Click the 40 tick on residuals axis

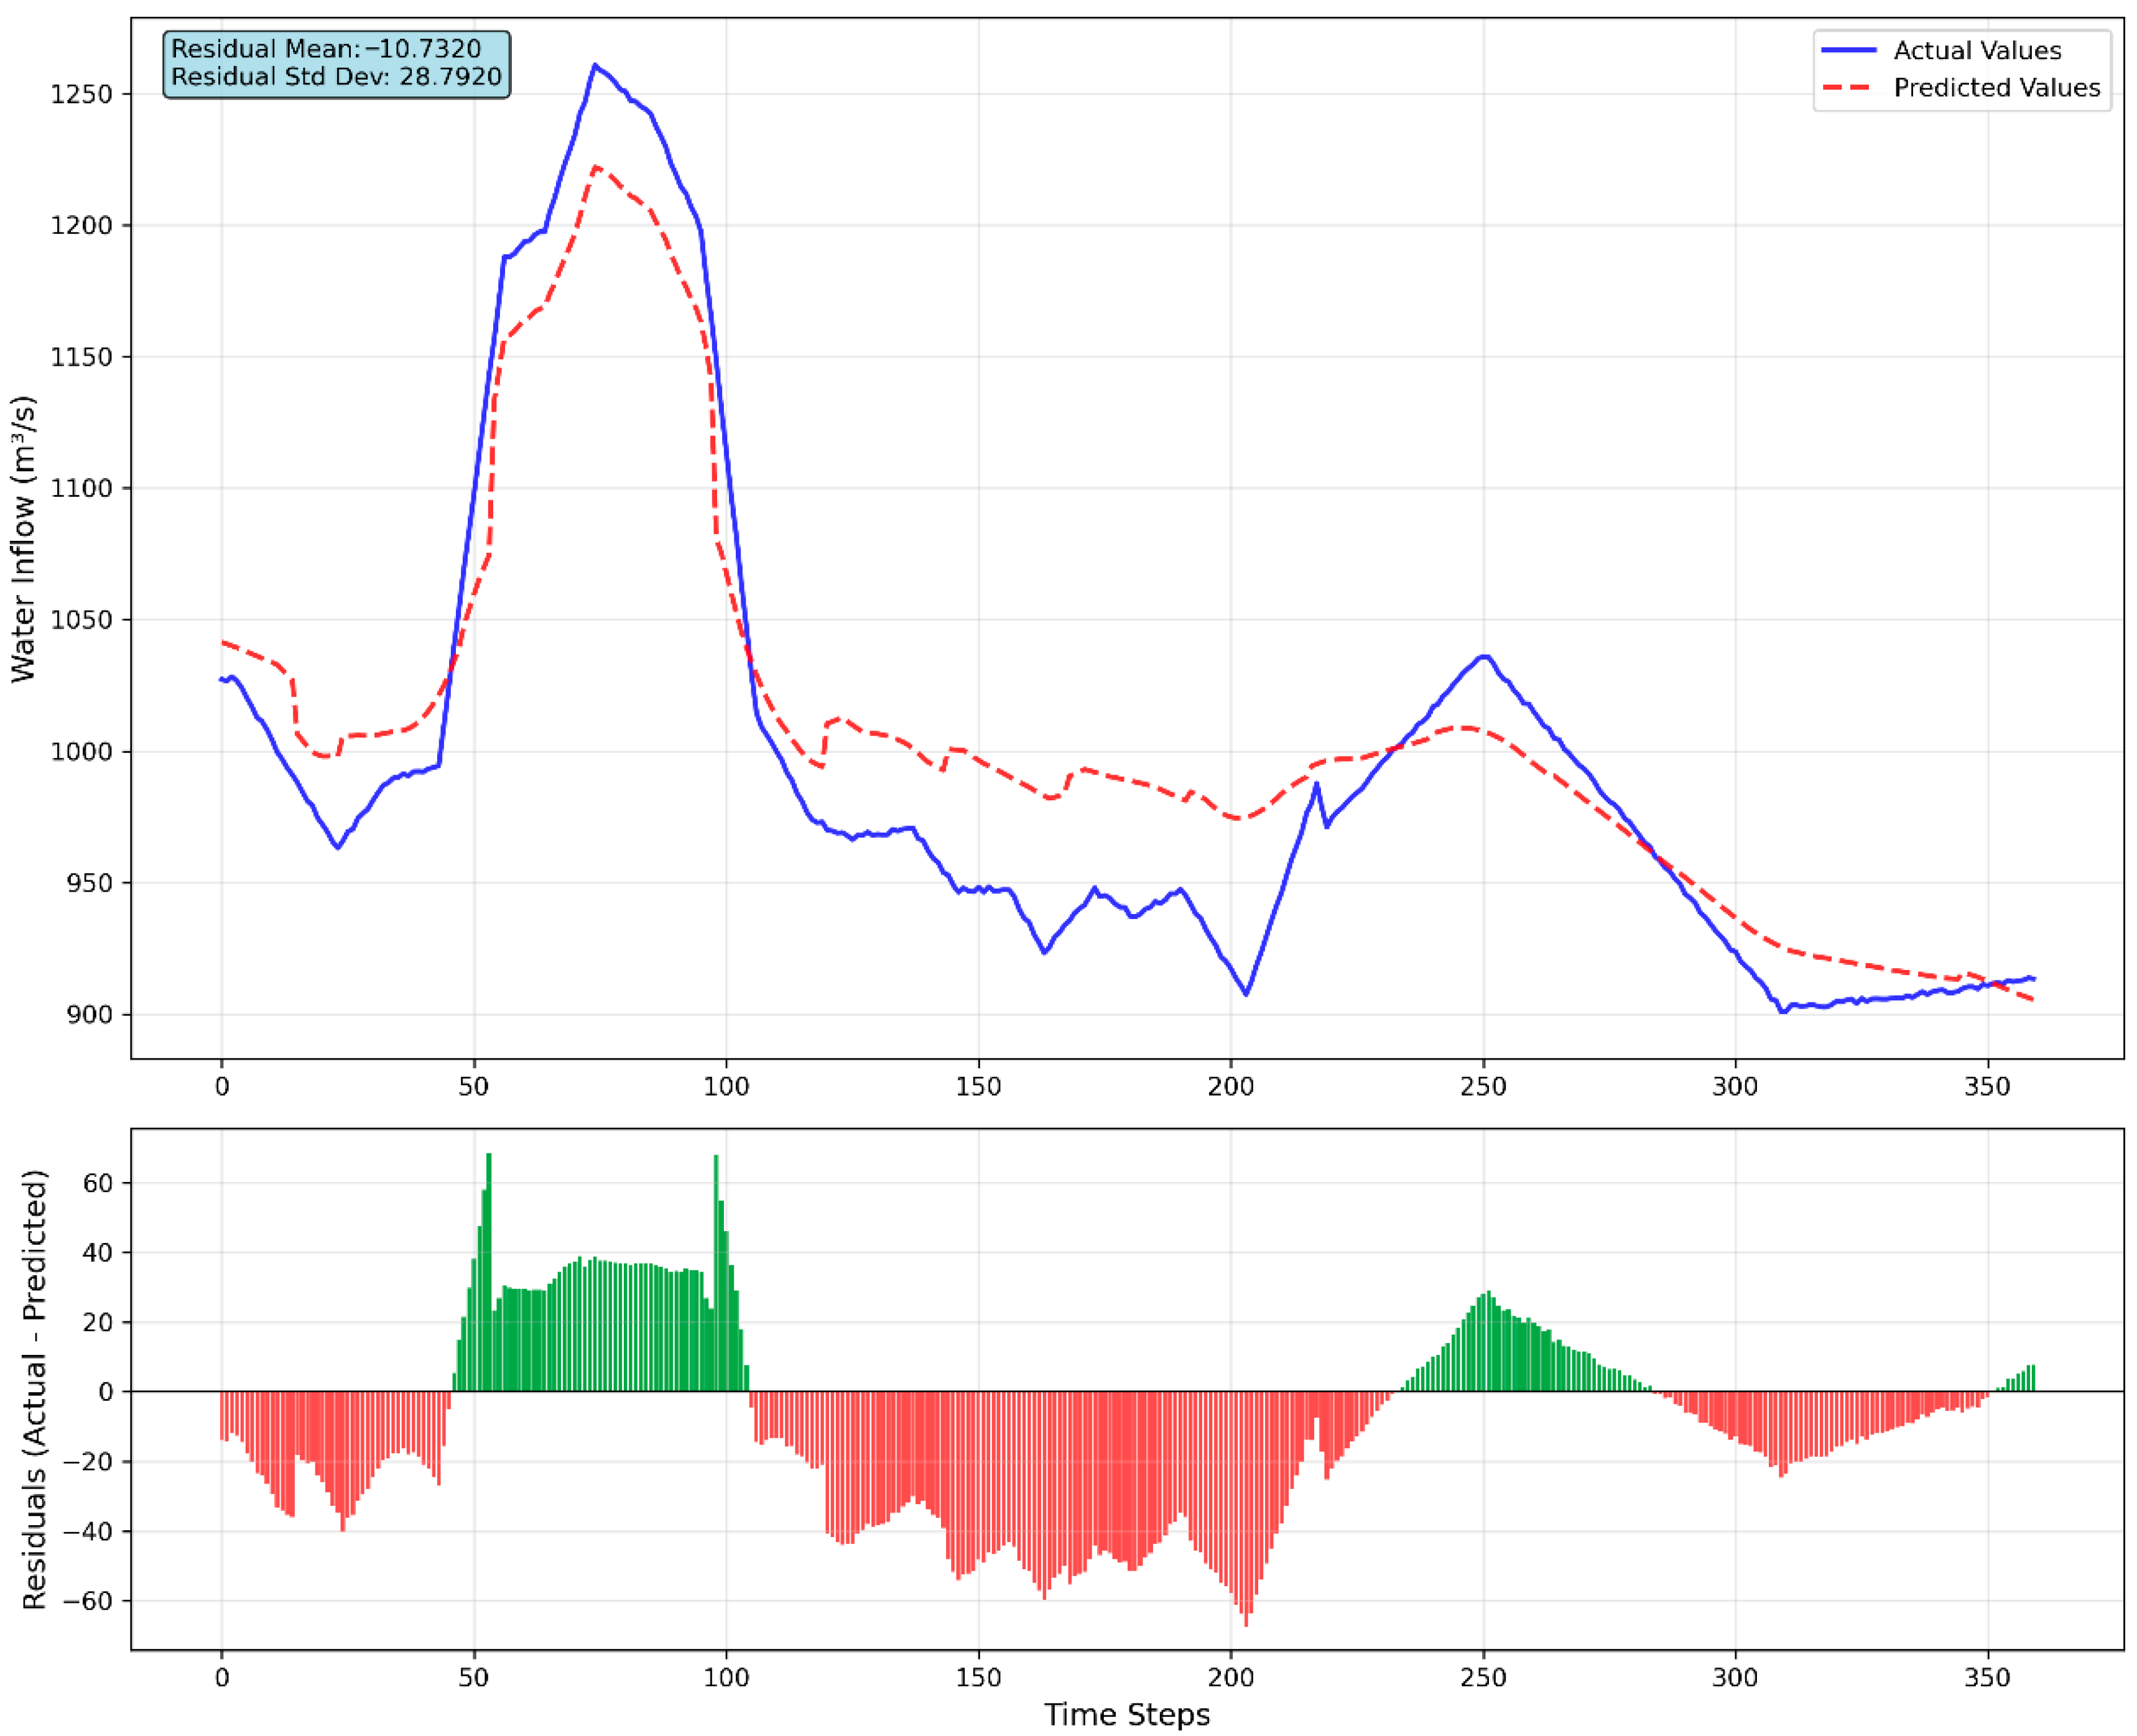(x=98, y=1253)
